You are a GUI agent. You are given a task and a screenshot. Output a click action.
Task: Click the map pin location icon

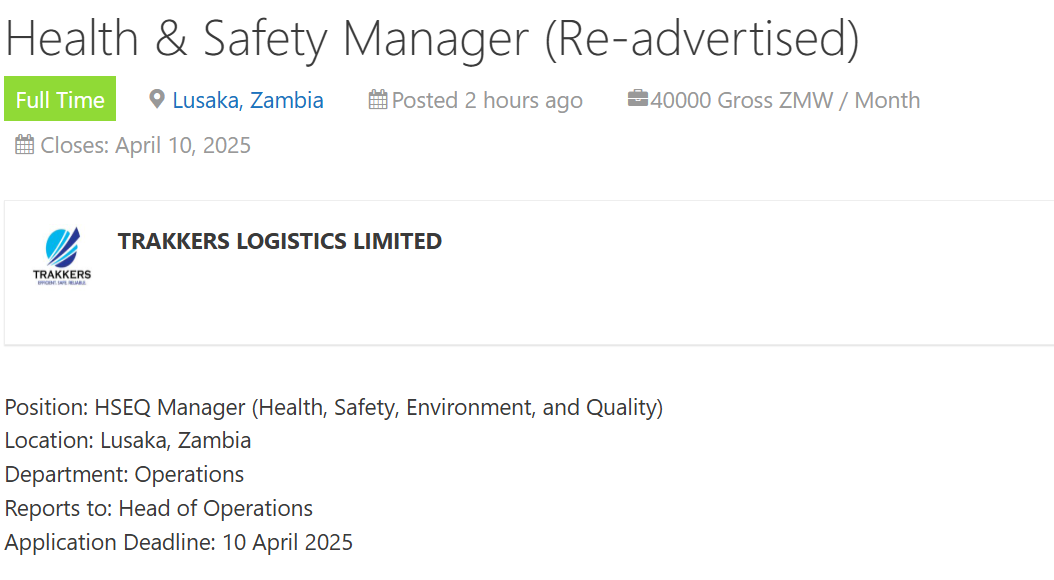(x=157, y=99)
